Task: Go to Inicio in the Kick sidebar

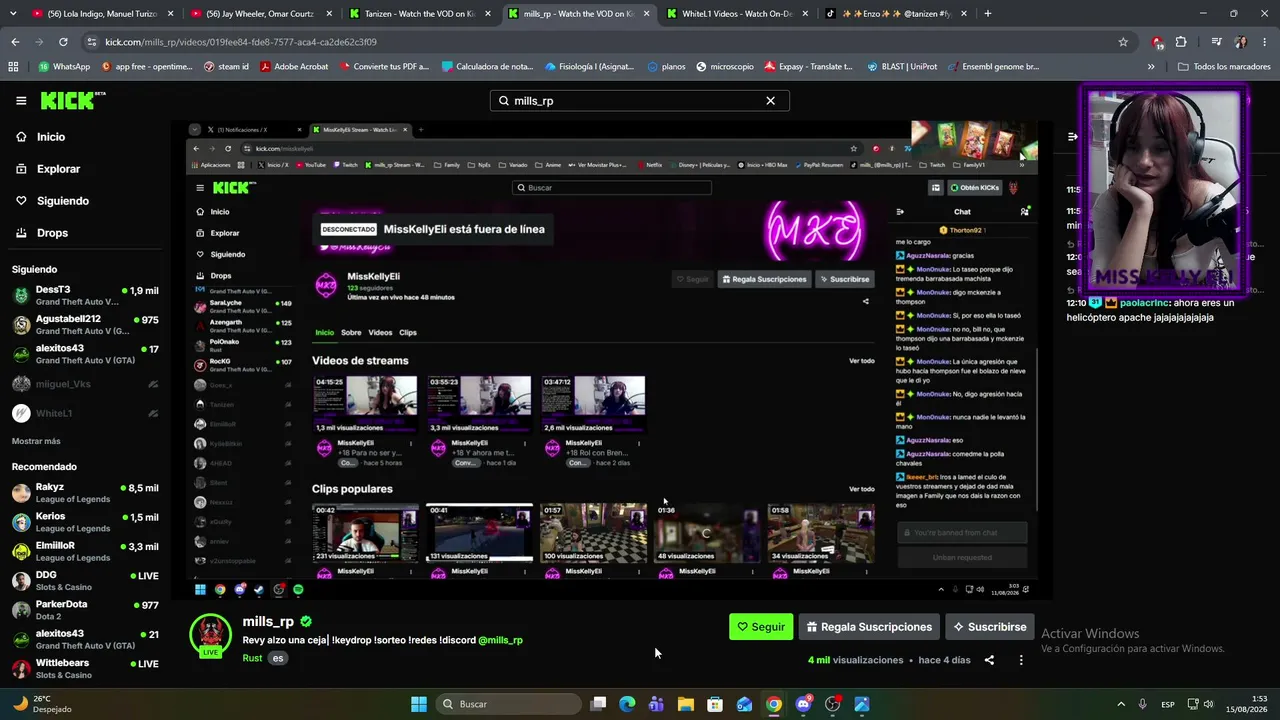Action: click(50, 137)
